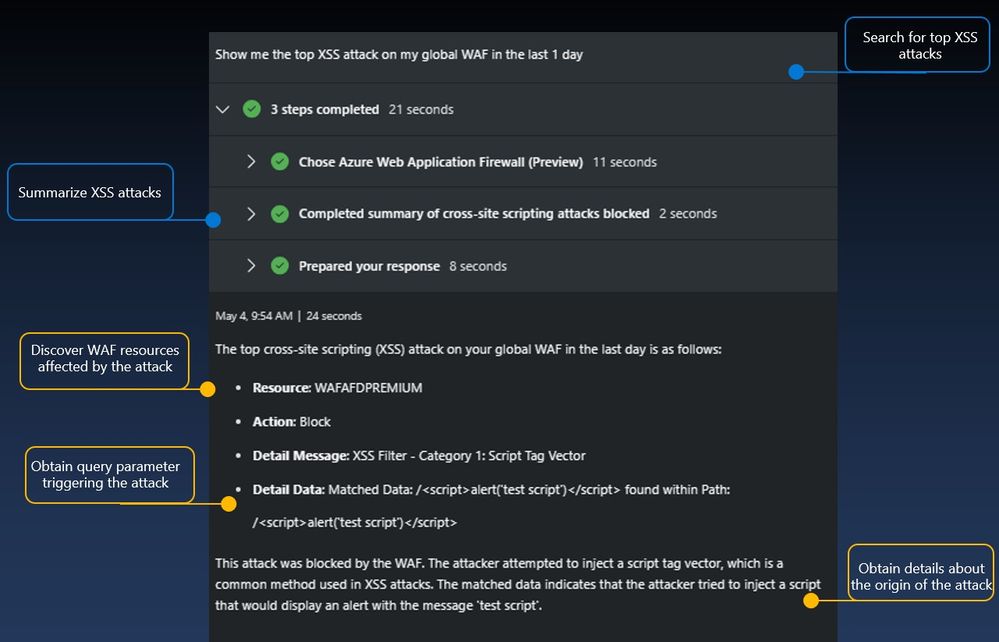Click the Search for top XSS attacks callout
The height and width of the screenshot is (642, 999).
pyautogui.click(x=919, y=45)
